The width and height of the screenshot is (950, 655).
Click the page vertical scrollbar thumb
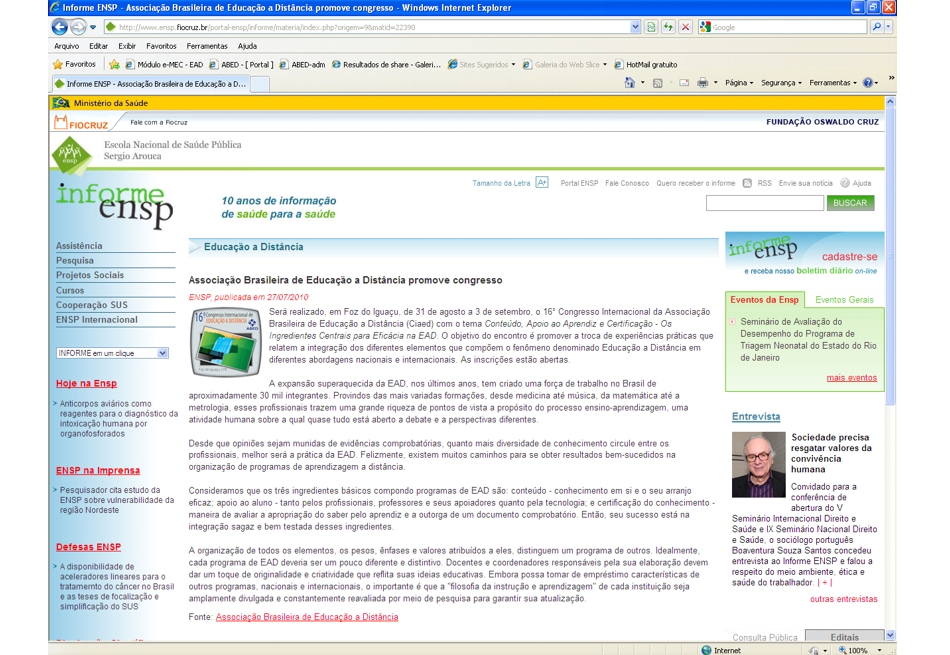tap(890, 257)
